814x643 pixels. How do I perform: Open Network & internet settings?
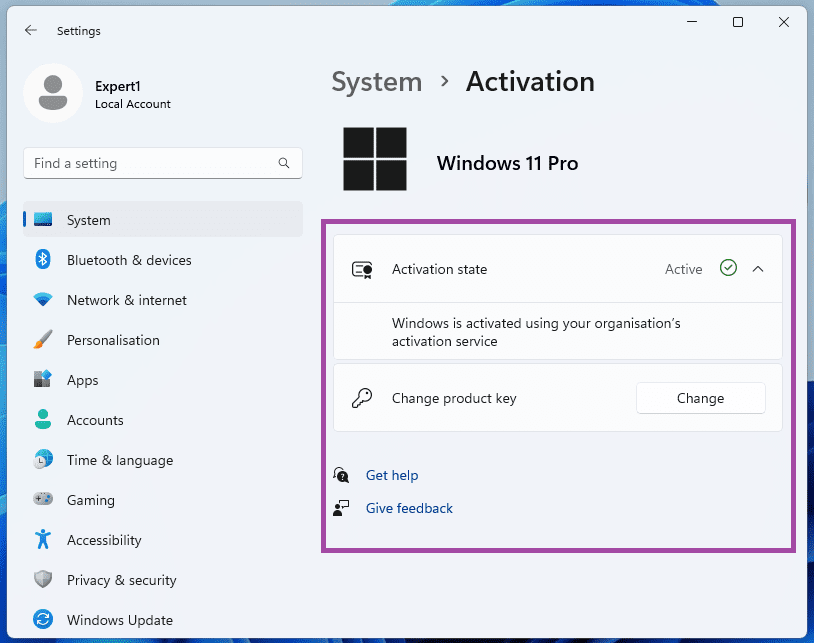(163, 299)
